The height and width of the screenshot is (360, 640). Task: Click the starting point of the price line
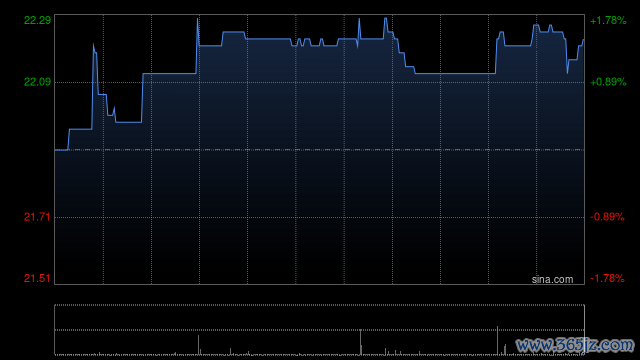(x=56, y=150)
